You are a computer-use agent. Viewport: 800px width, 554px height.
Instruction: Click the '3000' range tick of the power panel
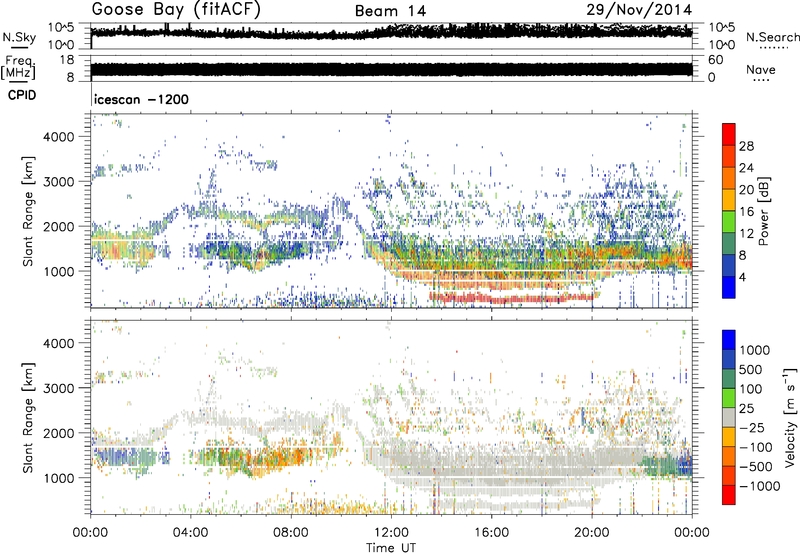click(59, 182)
